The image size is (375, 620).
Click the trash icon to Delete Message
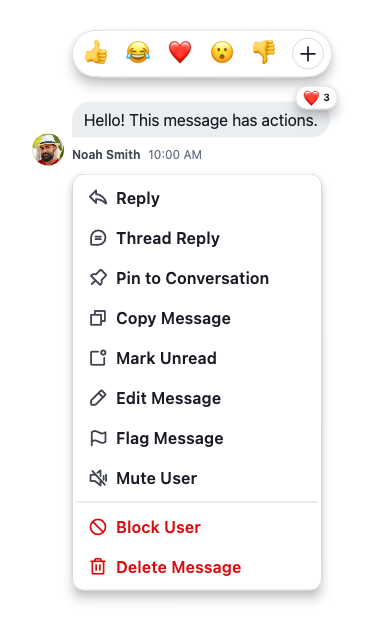[98, 567]
